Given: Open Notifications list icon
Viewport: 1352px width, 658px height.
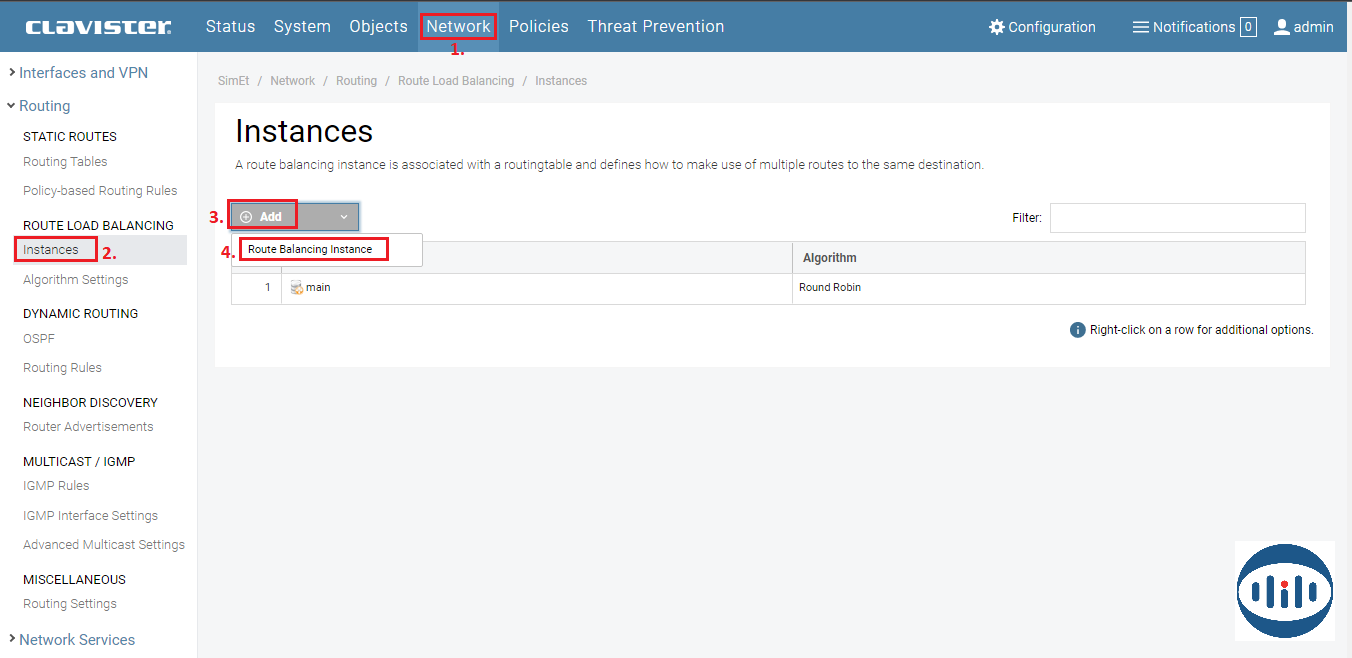Looking at the screenshot, I should [1140, 27].
